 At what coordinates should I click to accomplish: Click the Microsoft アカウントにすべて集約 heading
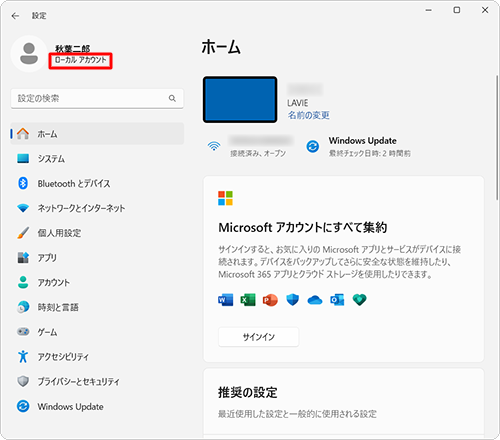(303, 228)
